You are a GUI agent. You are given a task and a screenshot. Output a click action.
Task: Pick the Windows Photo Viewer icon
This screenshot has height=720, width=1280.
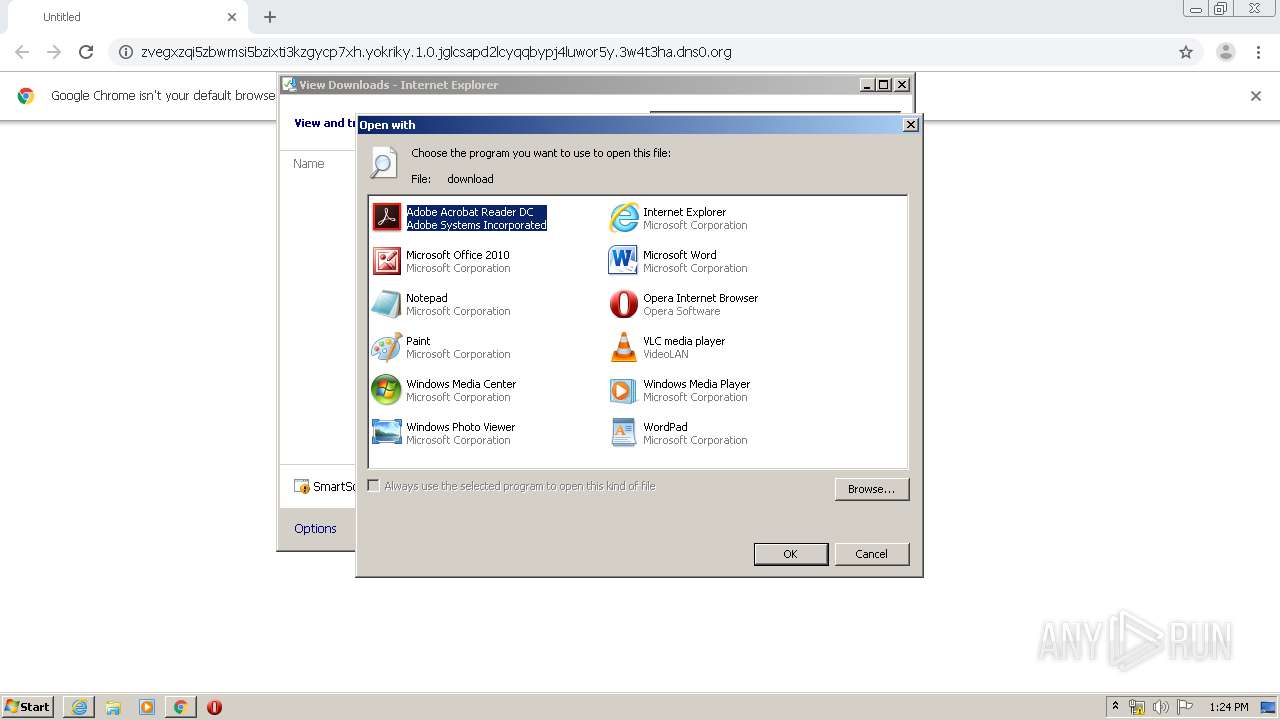(x=387, y=432)
